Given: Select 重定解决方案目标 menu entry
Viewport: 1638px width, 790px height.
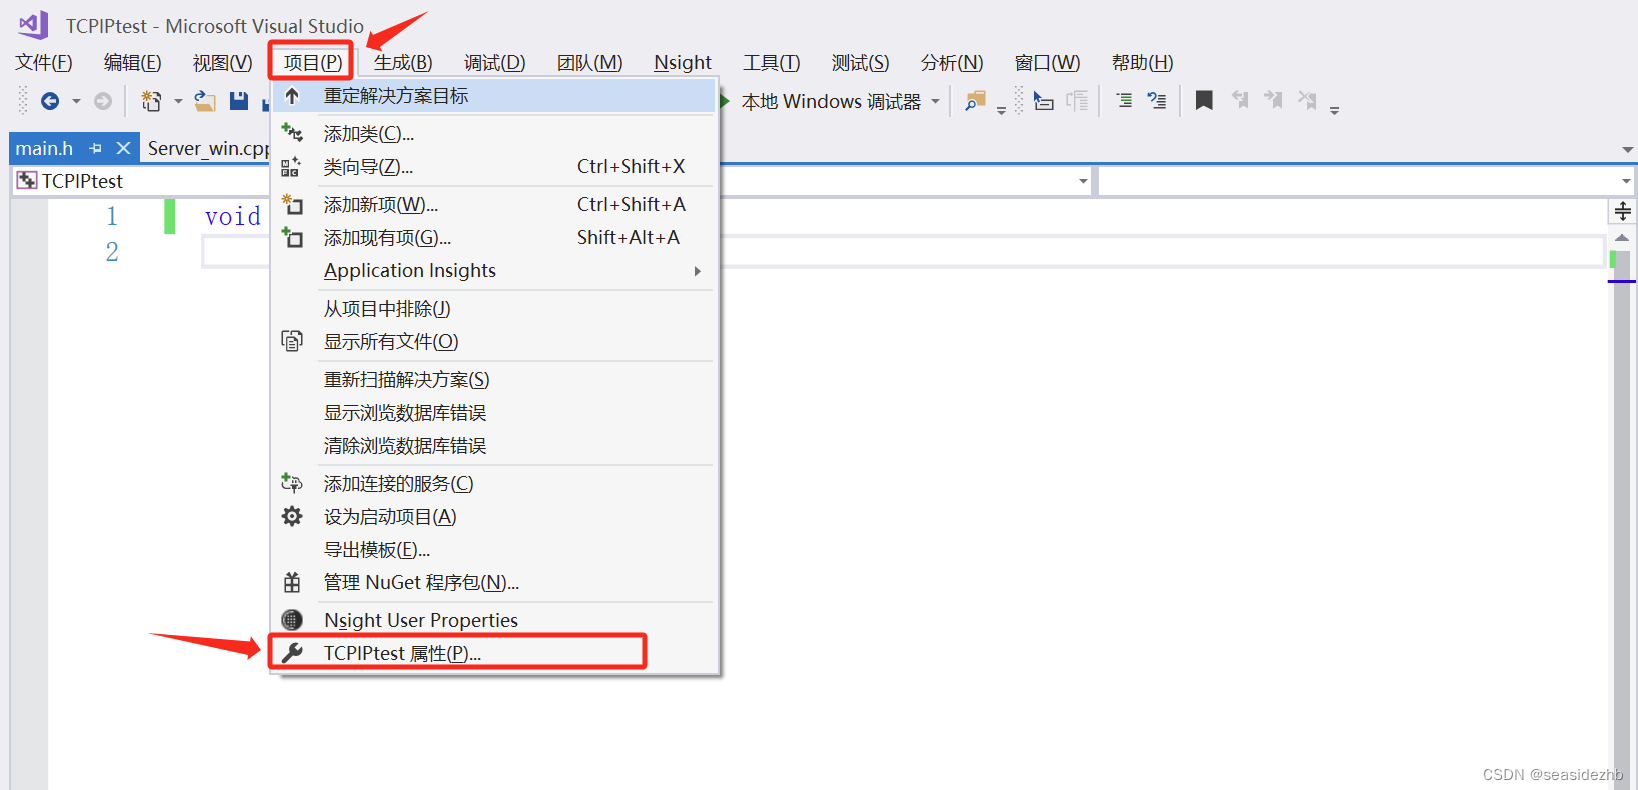Looking at the screenshot, I should pos(495,96).
